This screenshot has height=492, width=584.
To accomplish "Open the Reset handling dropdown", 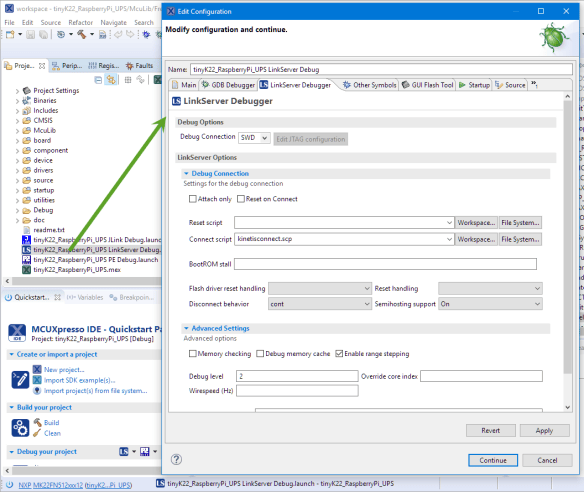I will [490, 288].
